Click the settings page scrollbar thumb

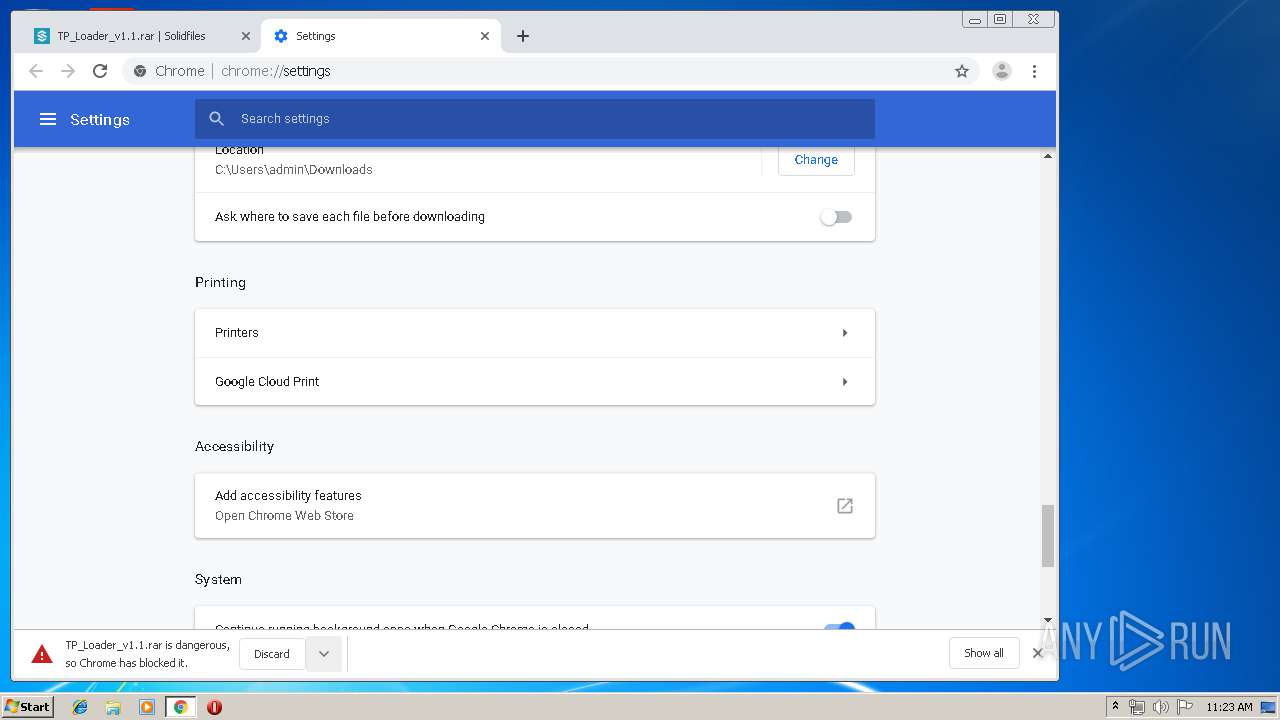[1048, 536]
